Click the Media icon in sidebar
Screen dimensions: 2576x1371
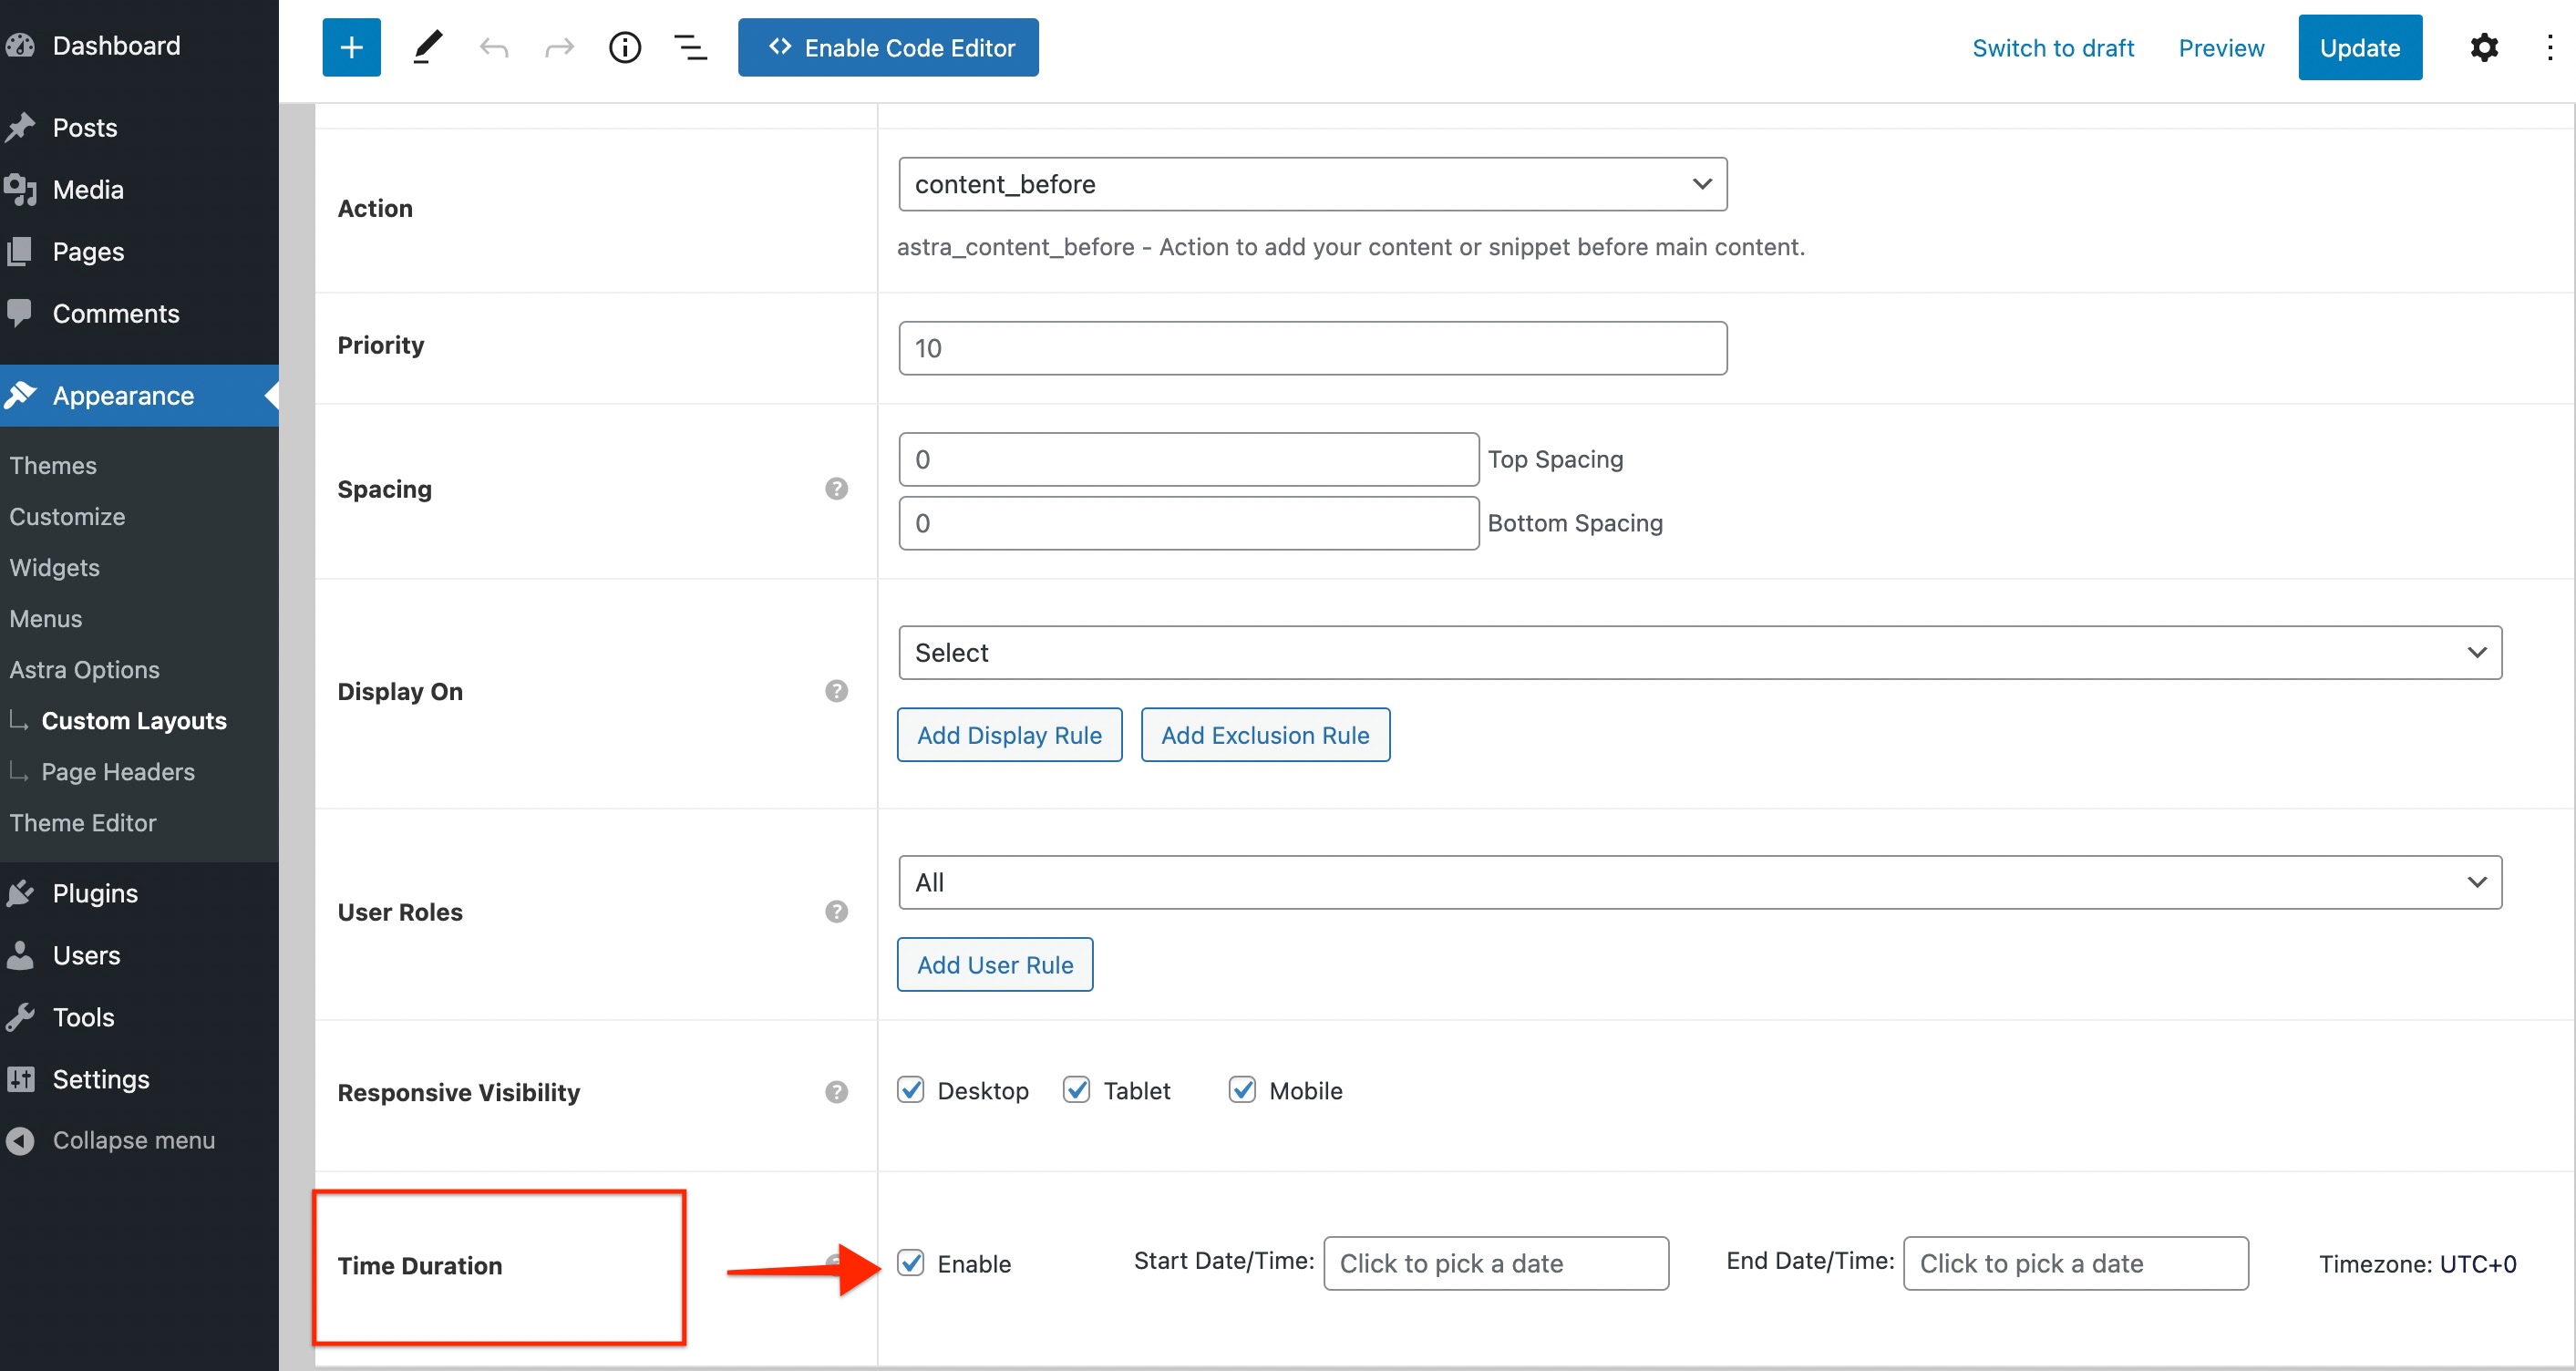click(20, 189)
